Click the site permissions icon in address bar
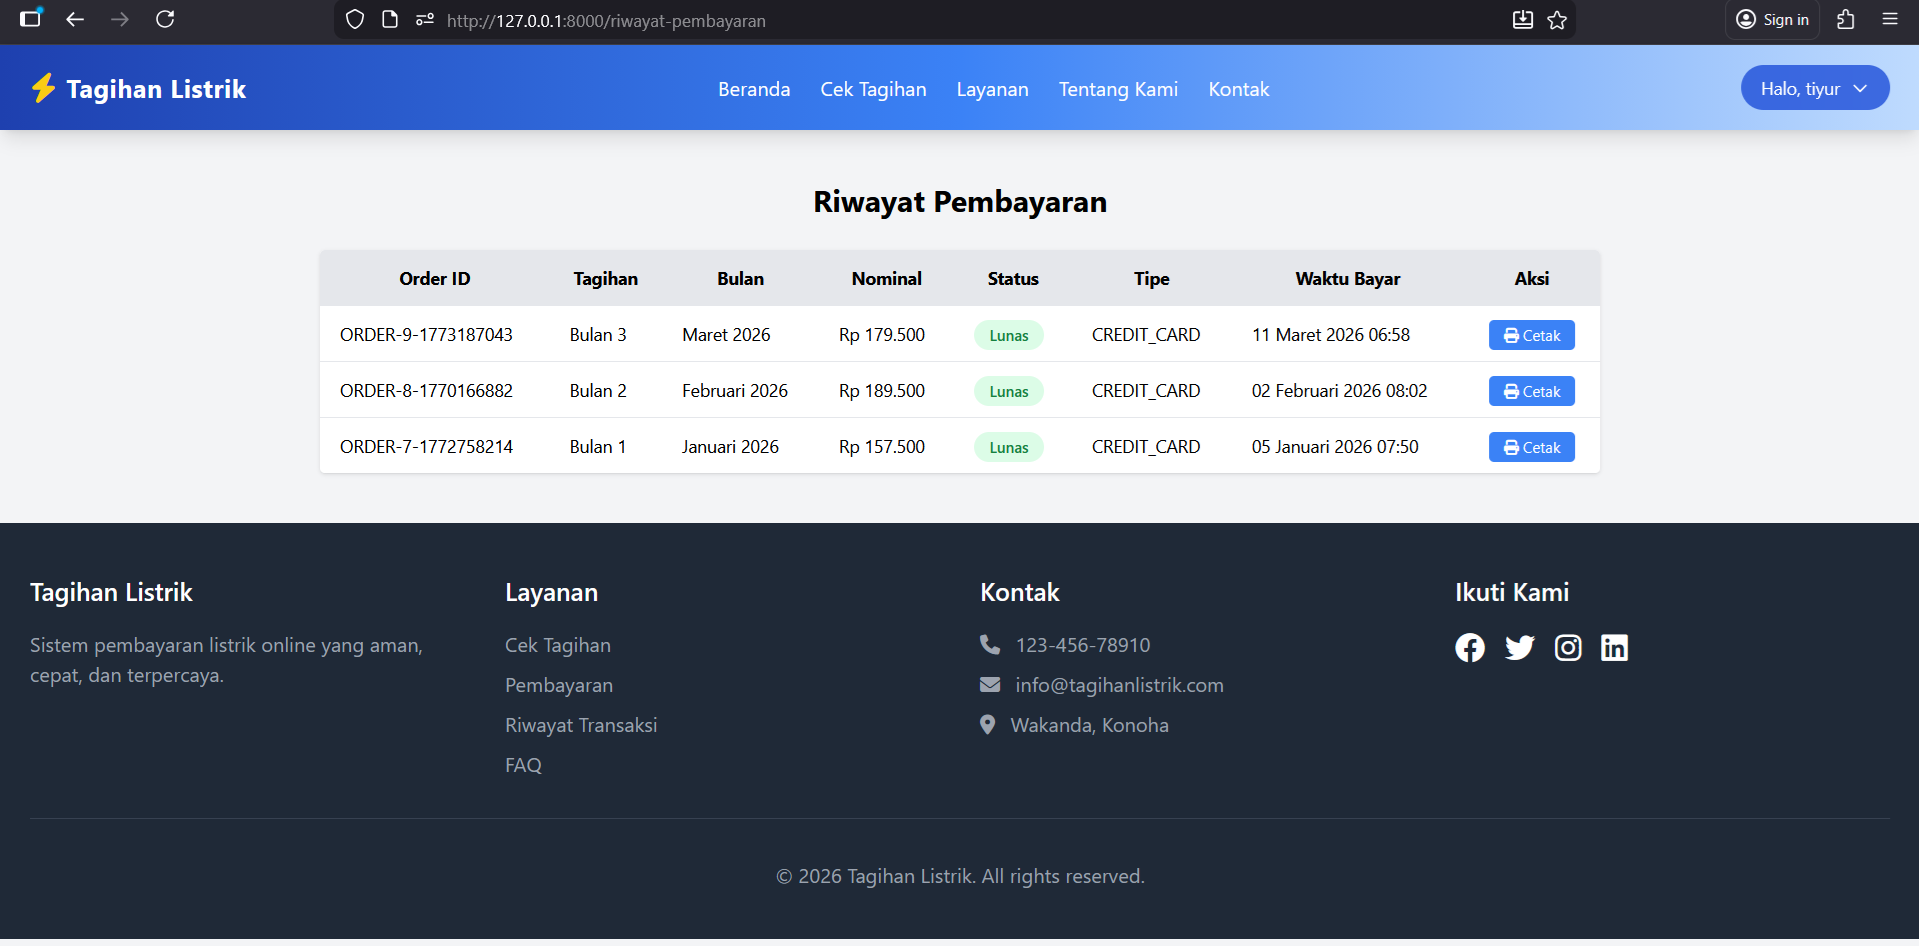Viewport: 1919px width, 946px height. [425, 19]
